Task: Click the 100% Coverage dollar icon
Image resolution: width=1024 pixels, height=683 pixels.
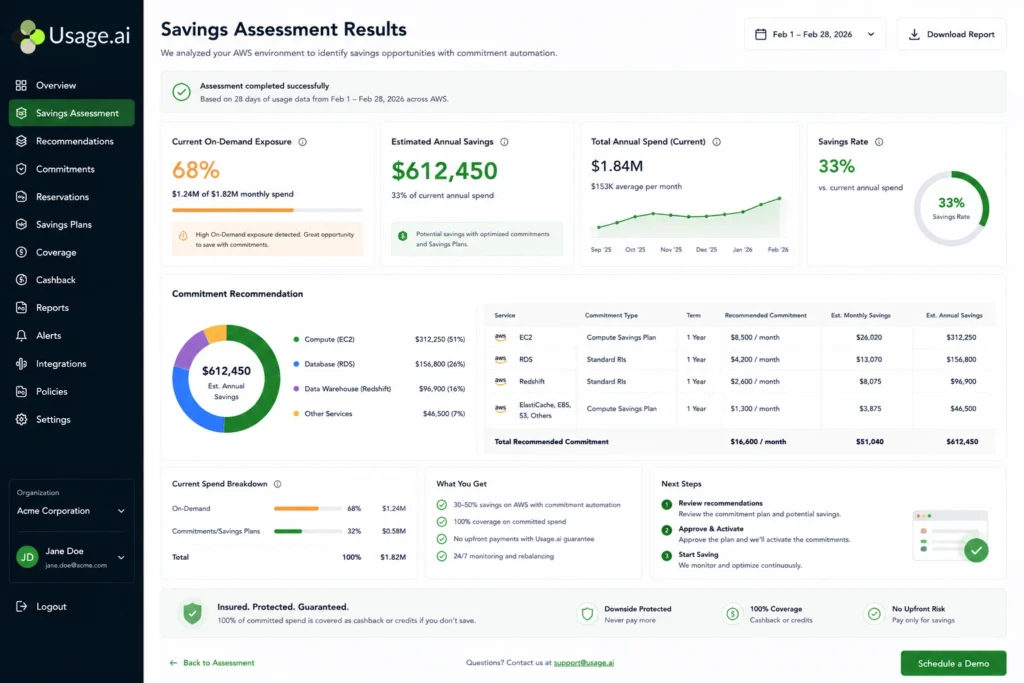Action: tap(733, 614)
